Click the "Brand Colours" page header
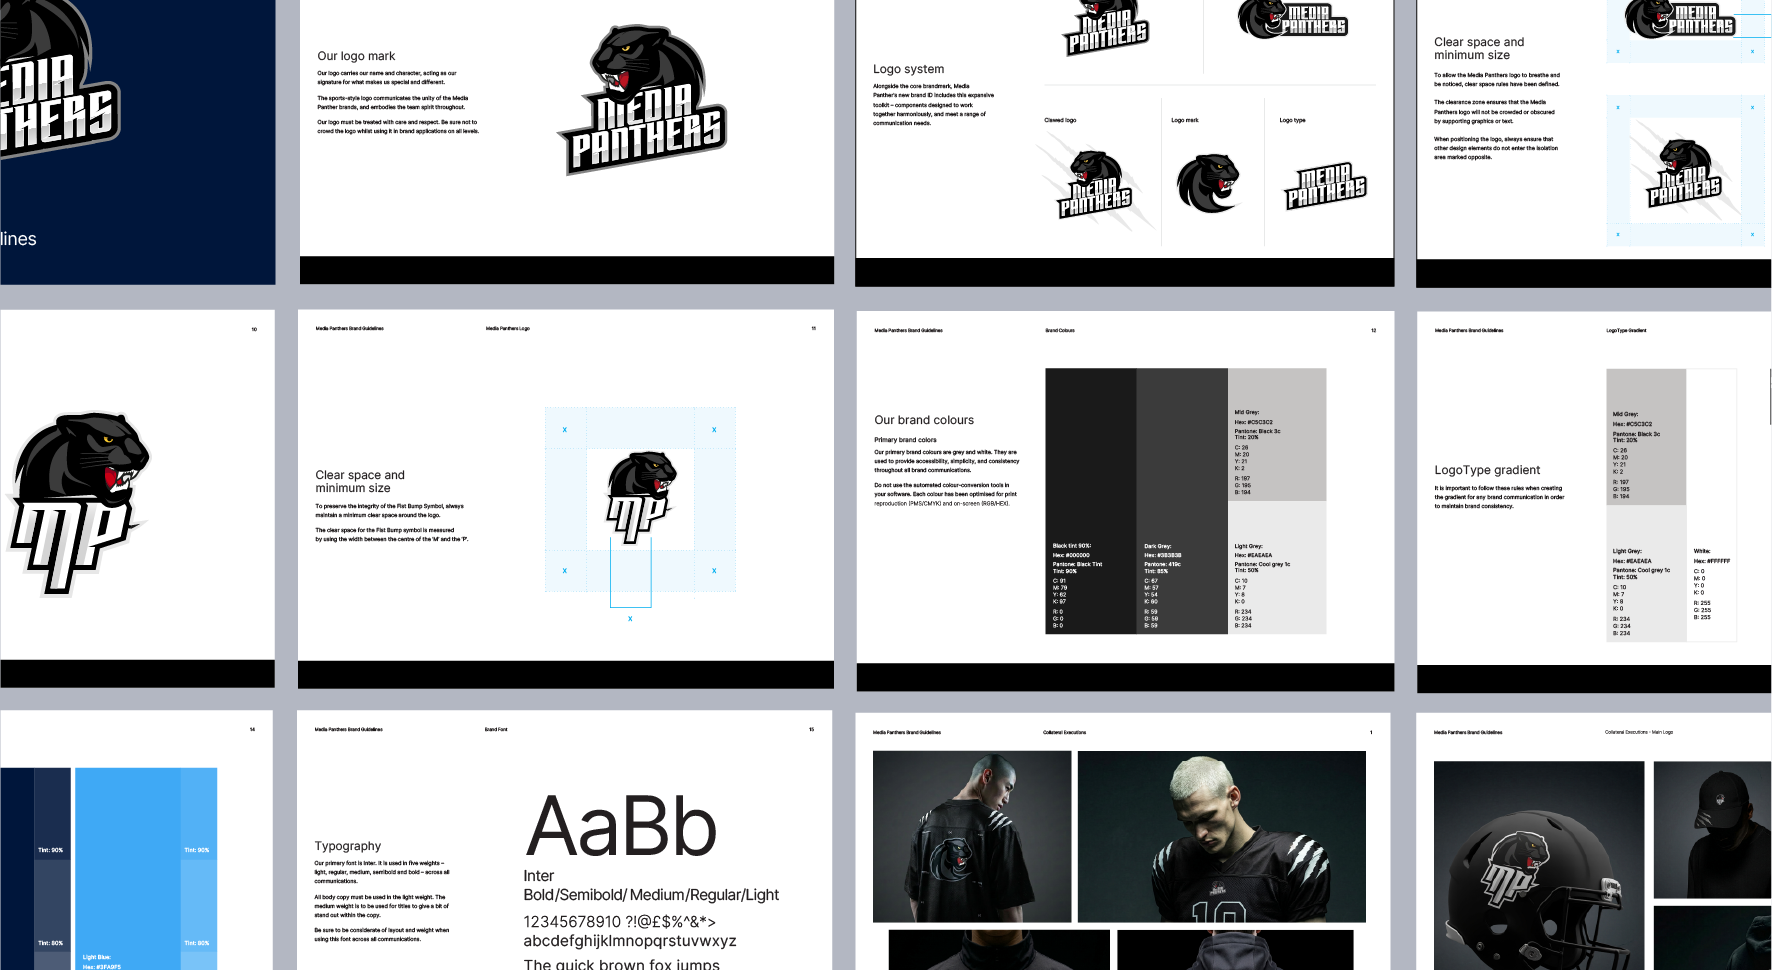Viewport: 1773px width, 970px height. pos(1060,330)
